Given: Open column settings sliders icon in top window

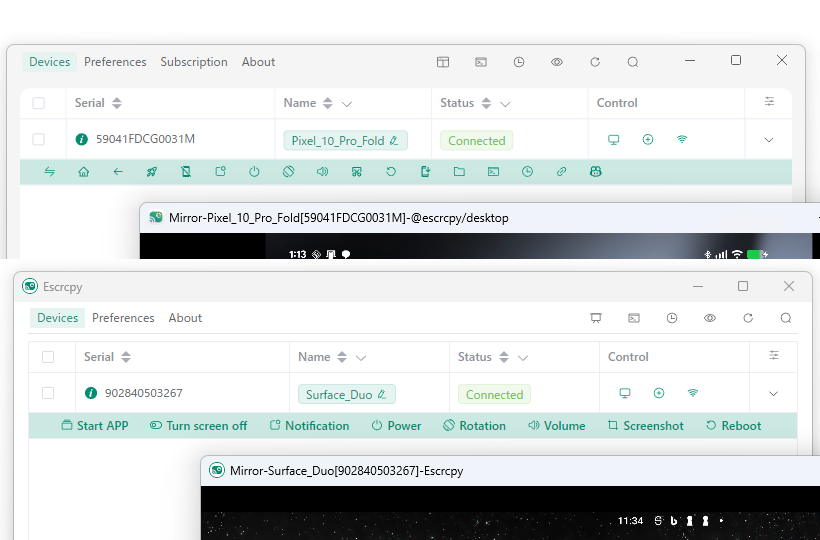Looking at the screenshot, I should [x=769, y=101].
